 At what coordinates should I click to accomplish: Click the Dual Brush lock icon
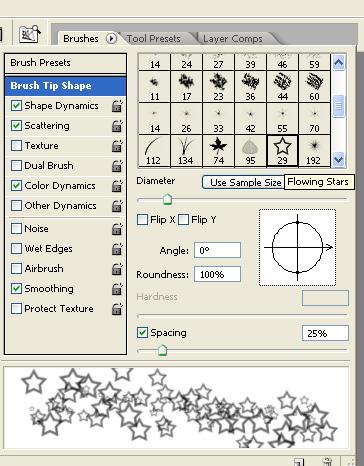pyautogui.click(x=117, y=166)
